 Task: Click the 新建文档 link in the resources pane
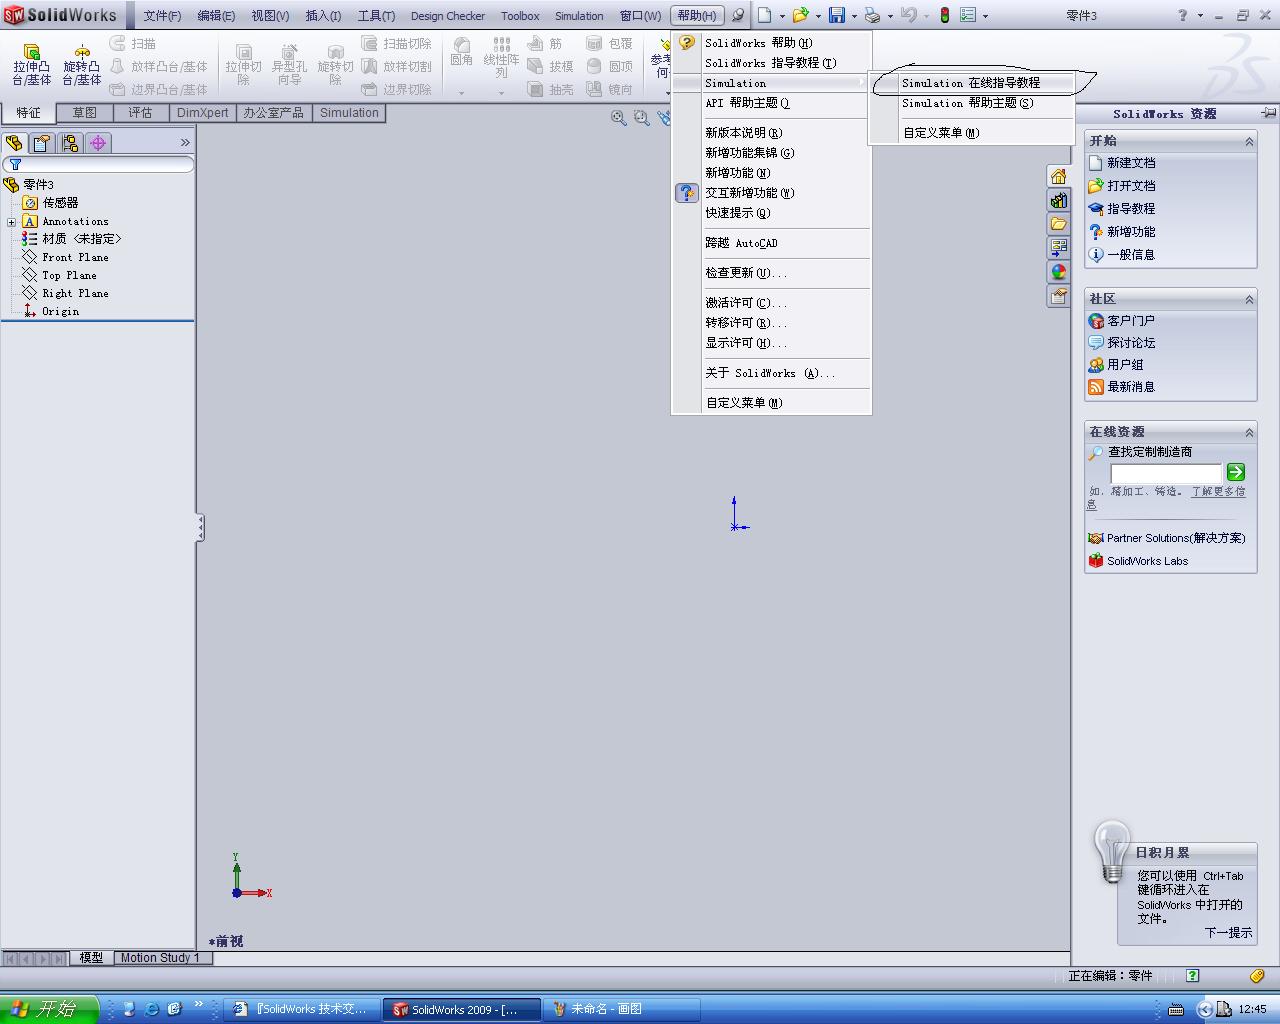tap(1131, 163)
